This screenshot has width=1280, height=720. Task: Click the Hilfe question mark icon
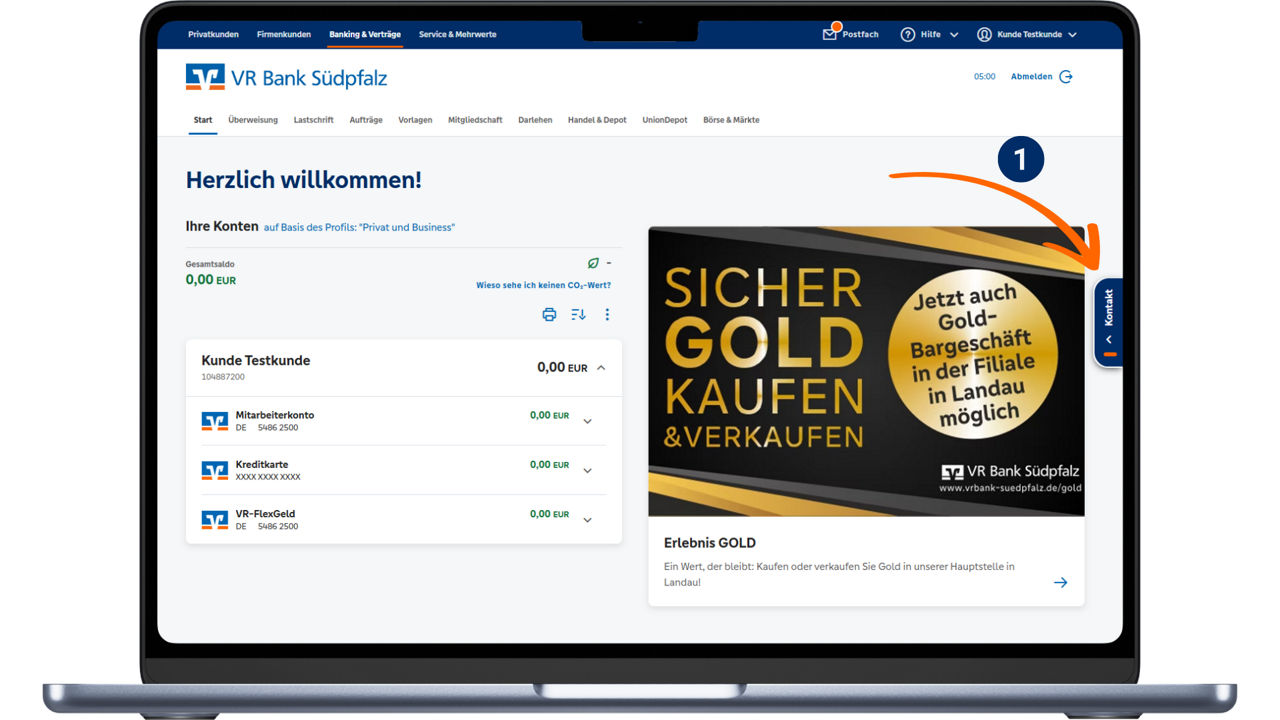point(908,34)
